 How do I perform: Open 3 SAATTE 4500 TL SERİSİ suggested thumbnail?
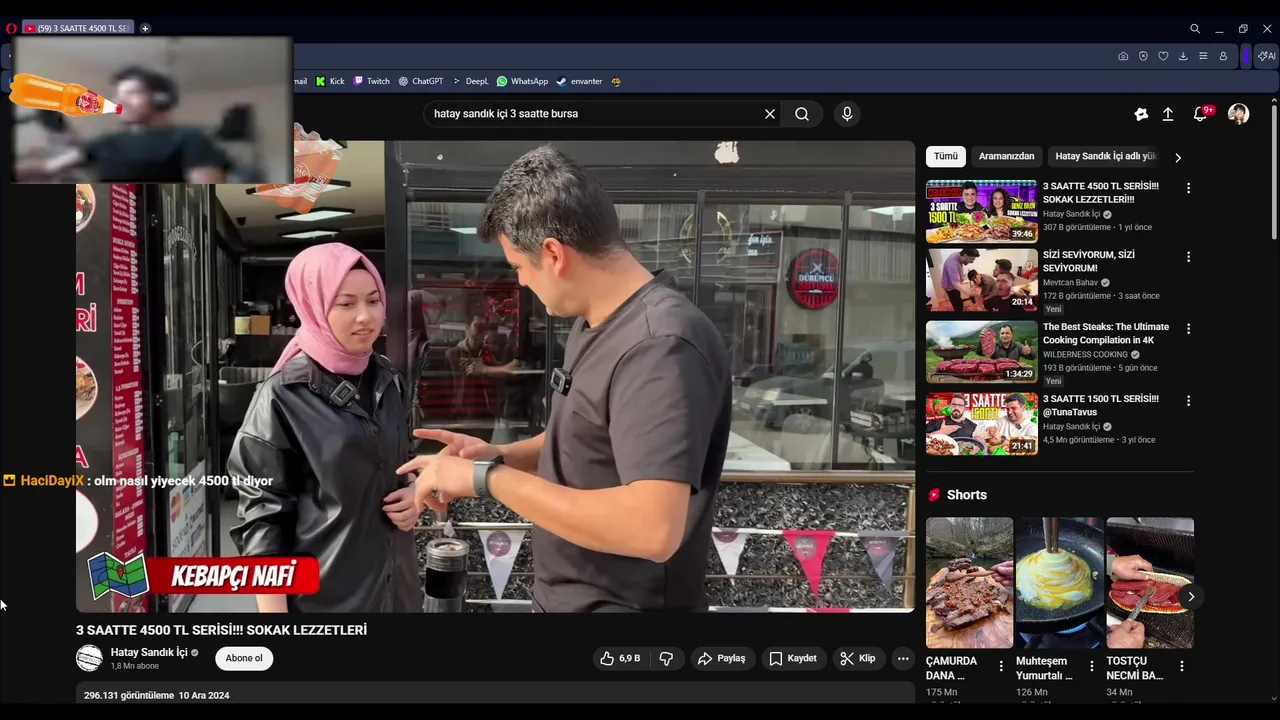coord(982,211)
